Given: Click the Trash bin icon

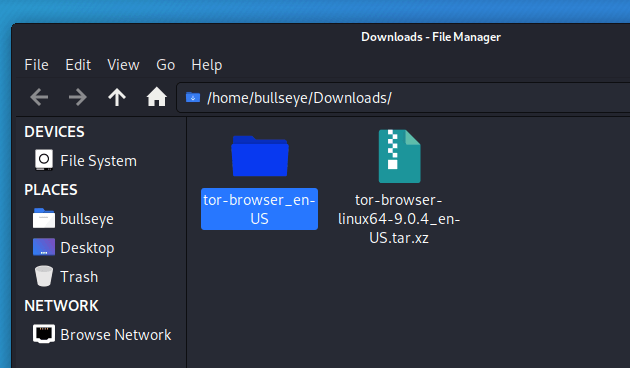Looking at the screenshot, I should point(44,276).
